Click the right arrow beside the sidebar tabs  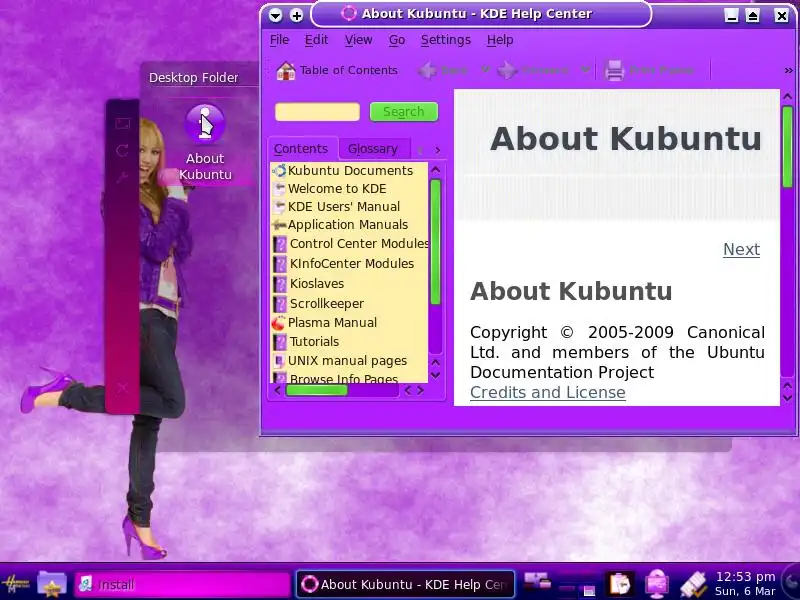(437, 150)
